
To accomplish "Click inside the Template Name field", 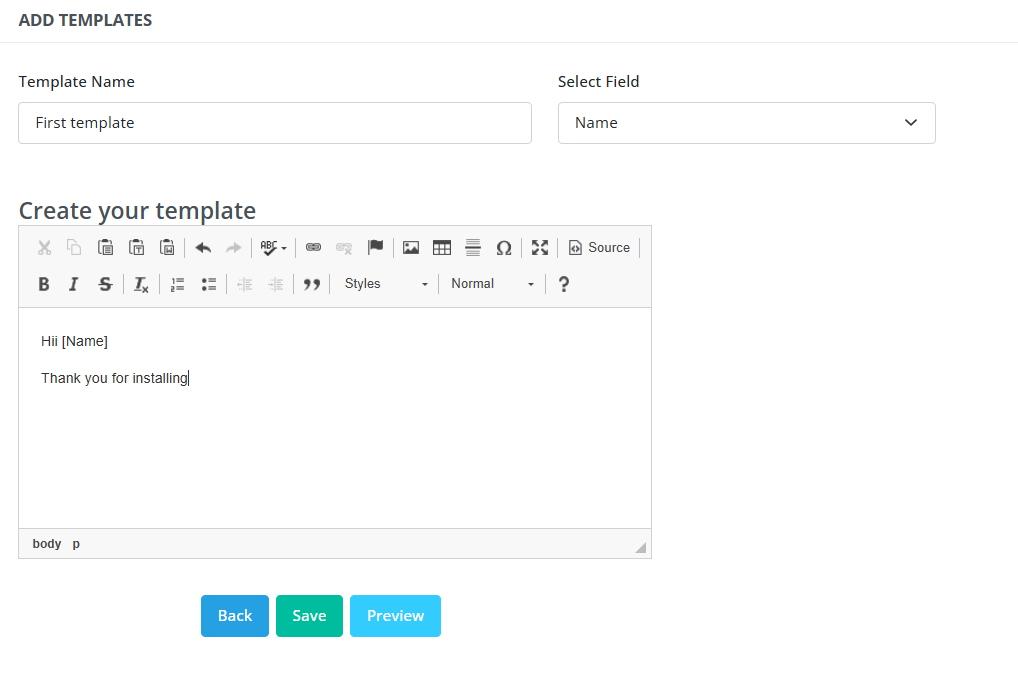I will (x=274, y=122).
